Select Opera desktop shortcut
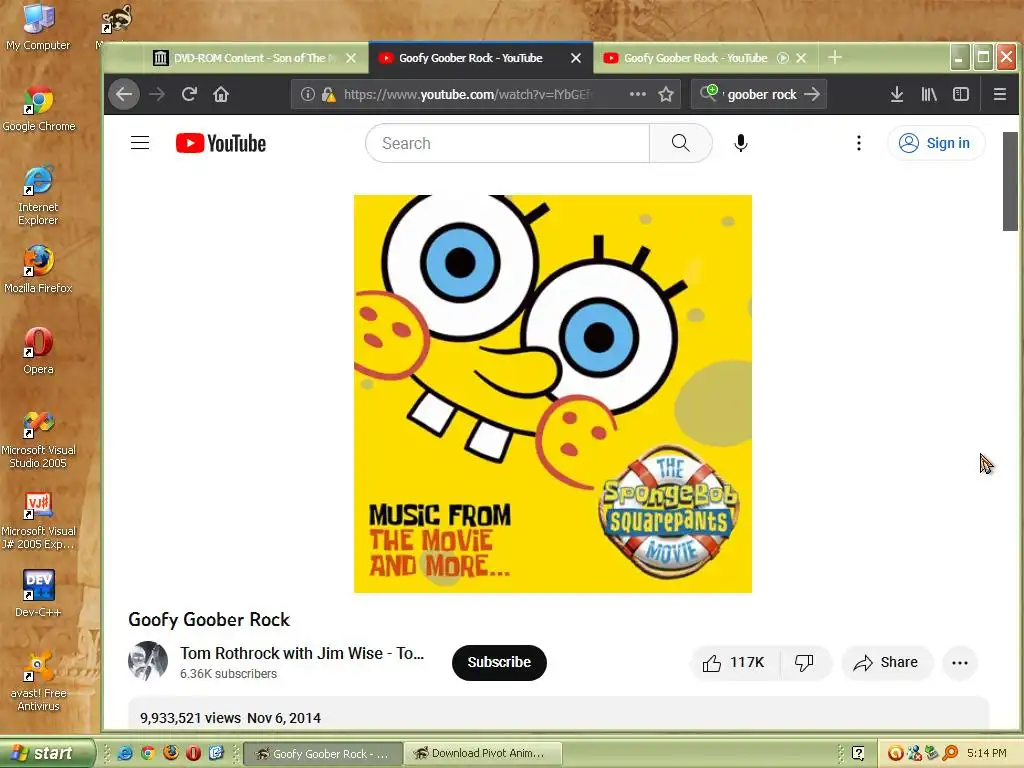Viewport: 1024px width, 768px height. pyautogui.click(x=39, y=351)
